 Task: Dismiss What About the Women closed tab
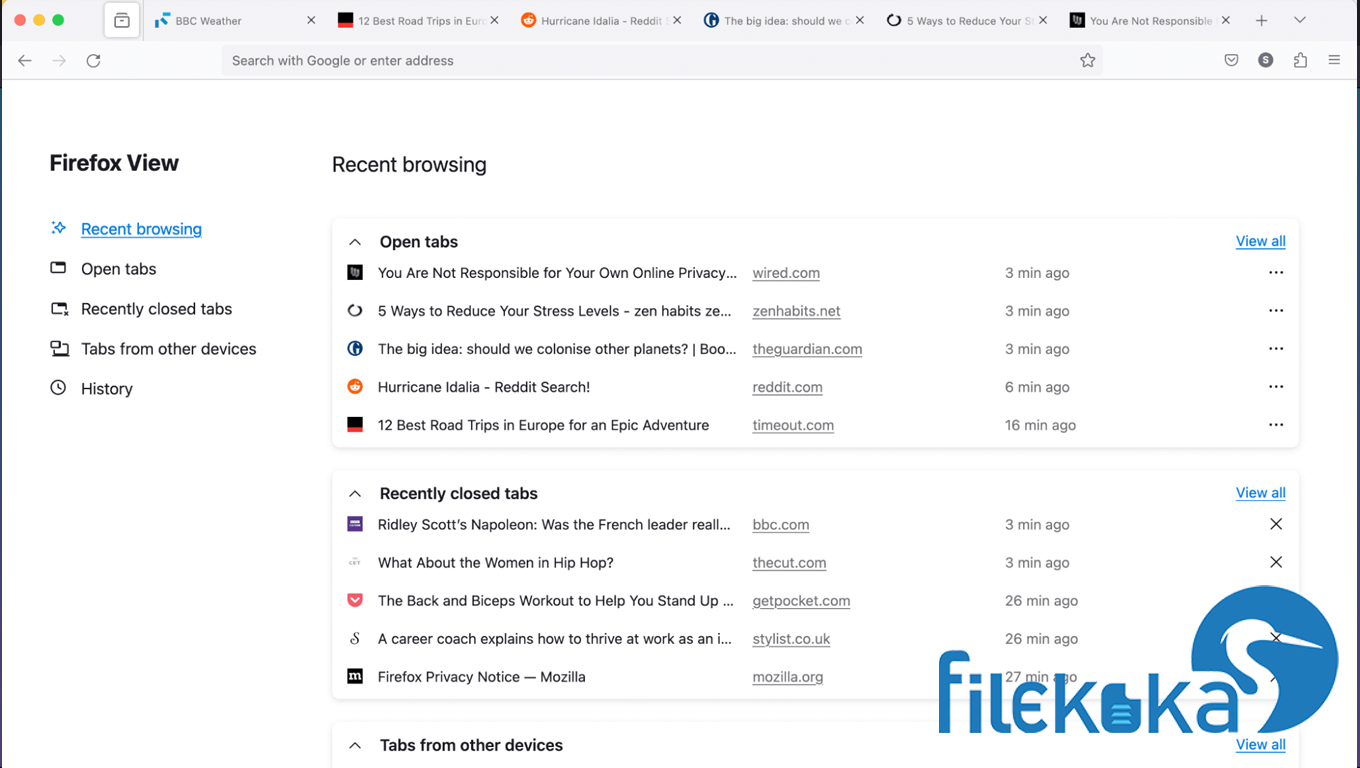point(1276,562)
